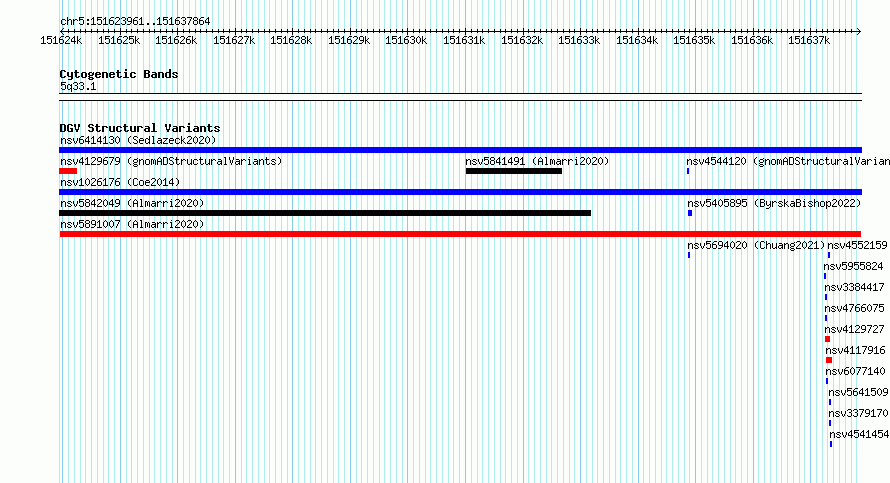Viewport: 890px width, 483px height.
Task: Click the nsv6414130 (Sedlazeck2020) variant label
Action: coord(138,140)
